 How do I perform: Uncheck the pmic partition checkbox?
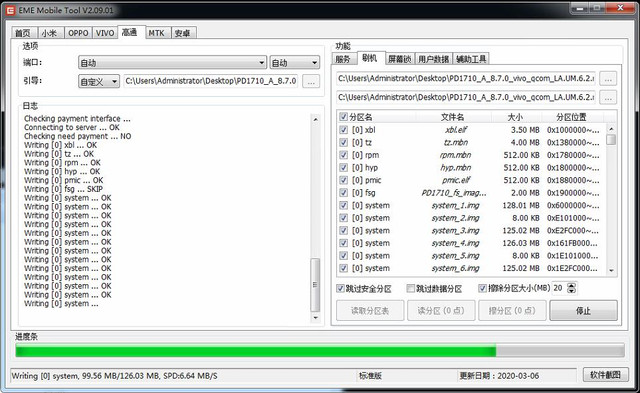pos(344,180)
